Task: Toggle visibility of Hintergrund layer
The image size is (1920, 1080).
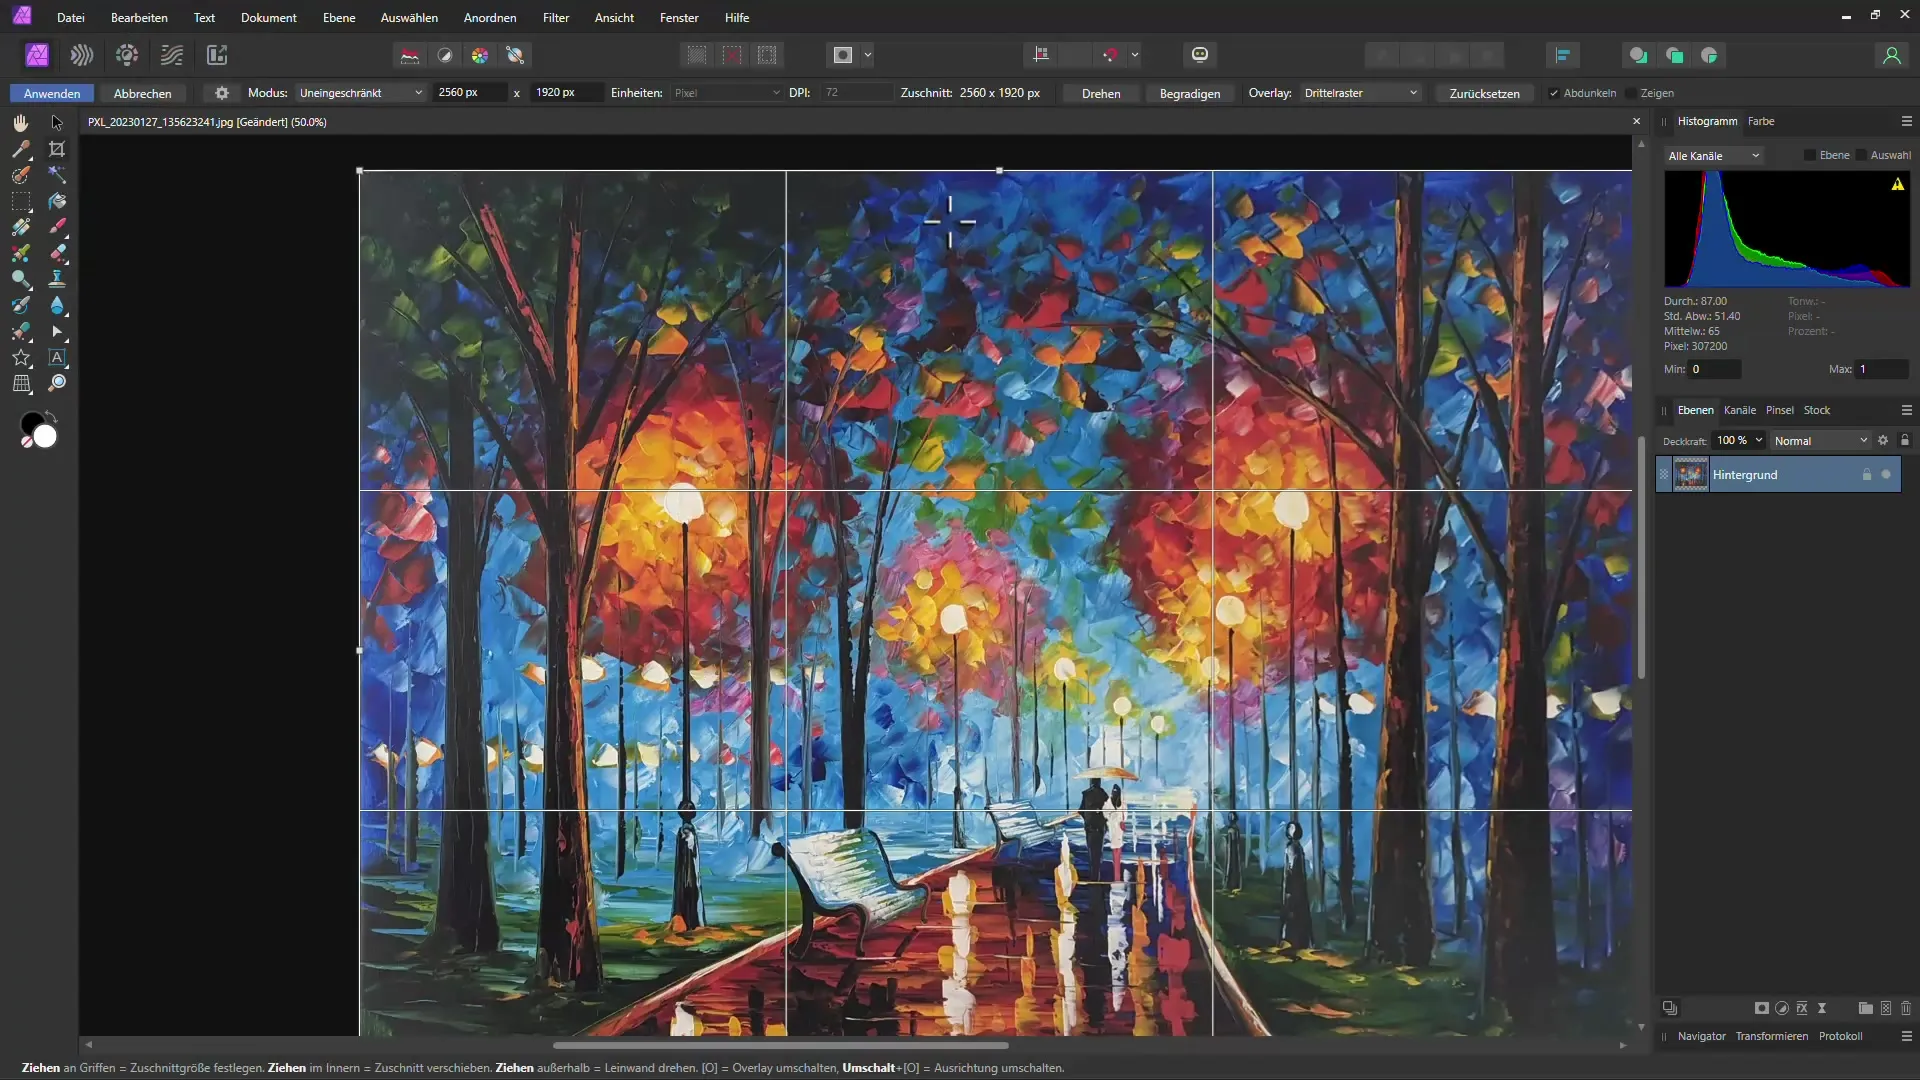Action: click(x=1886, y=475)
